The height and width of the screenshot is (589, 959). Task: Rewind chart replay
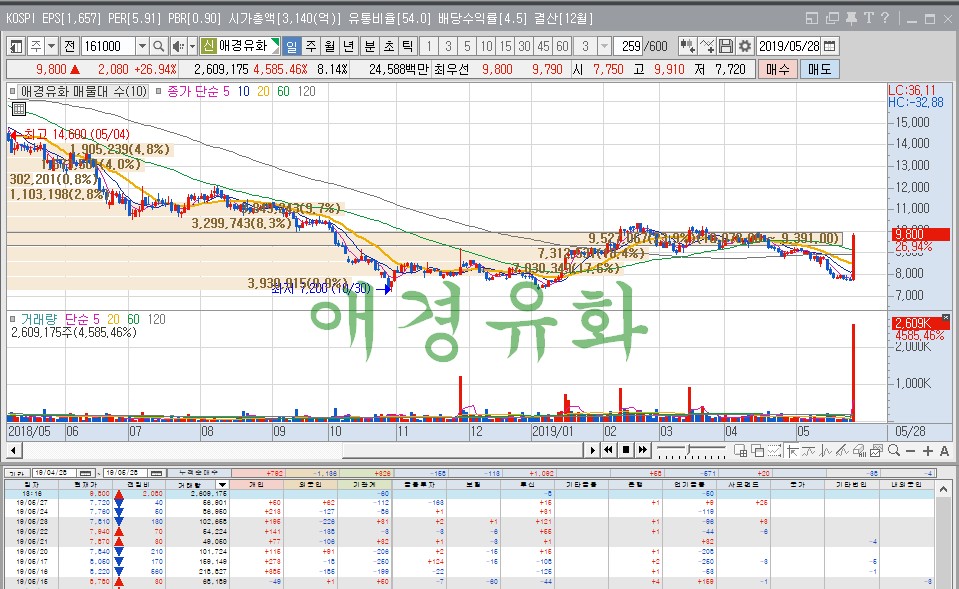click(609, 451)
